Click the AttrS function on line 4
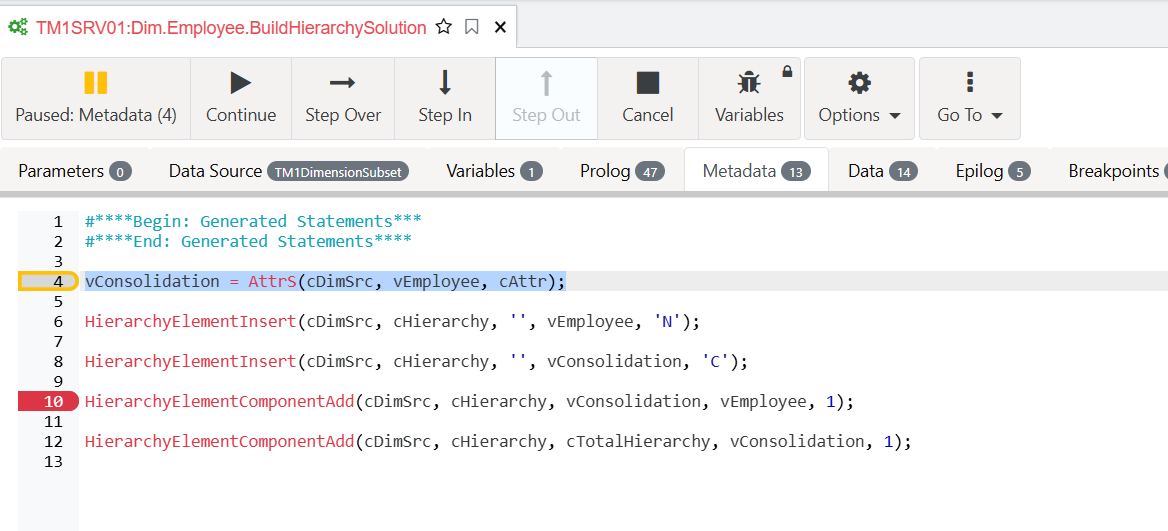 point(272,282)
